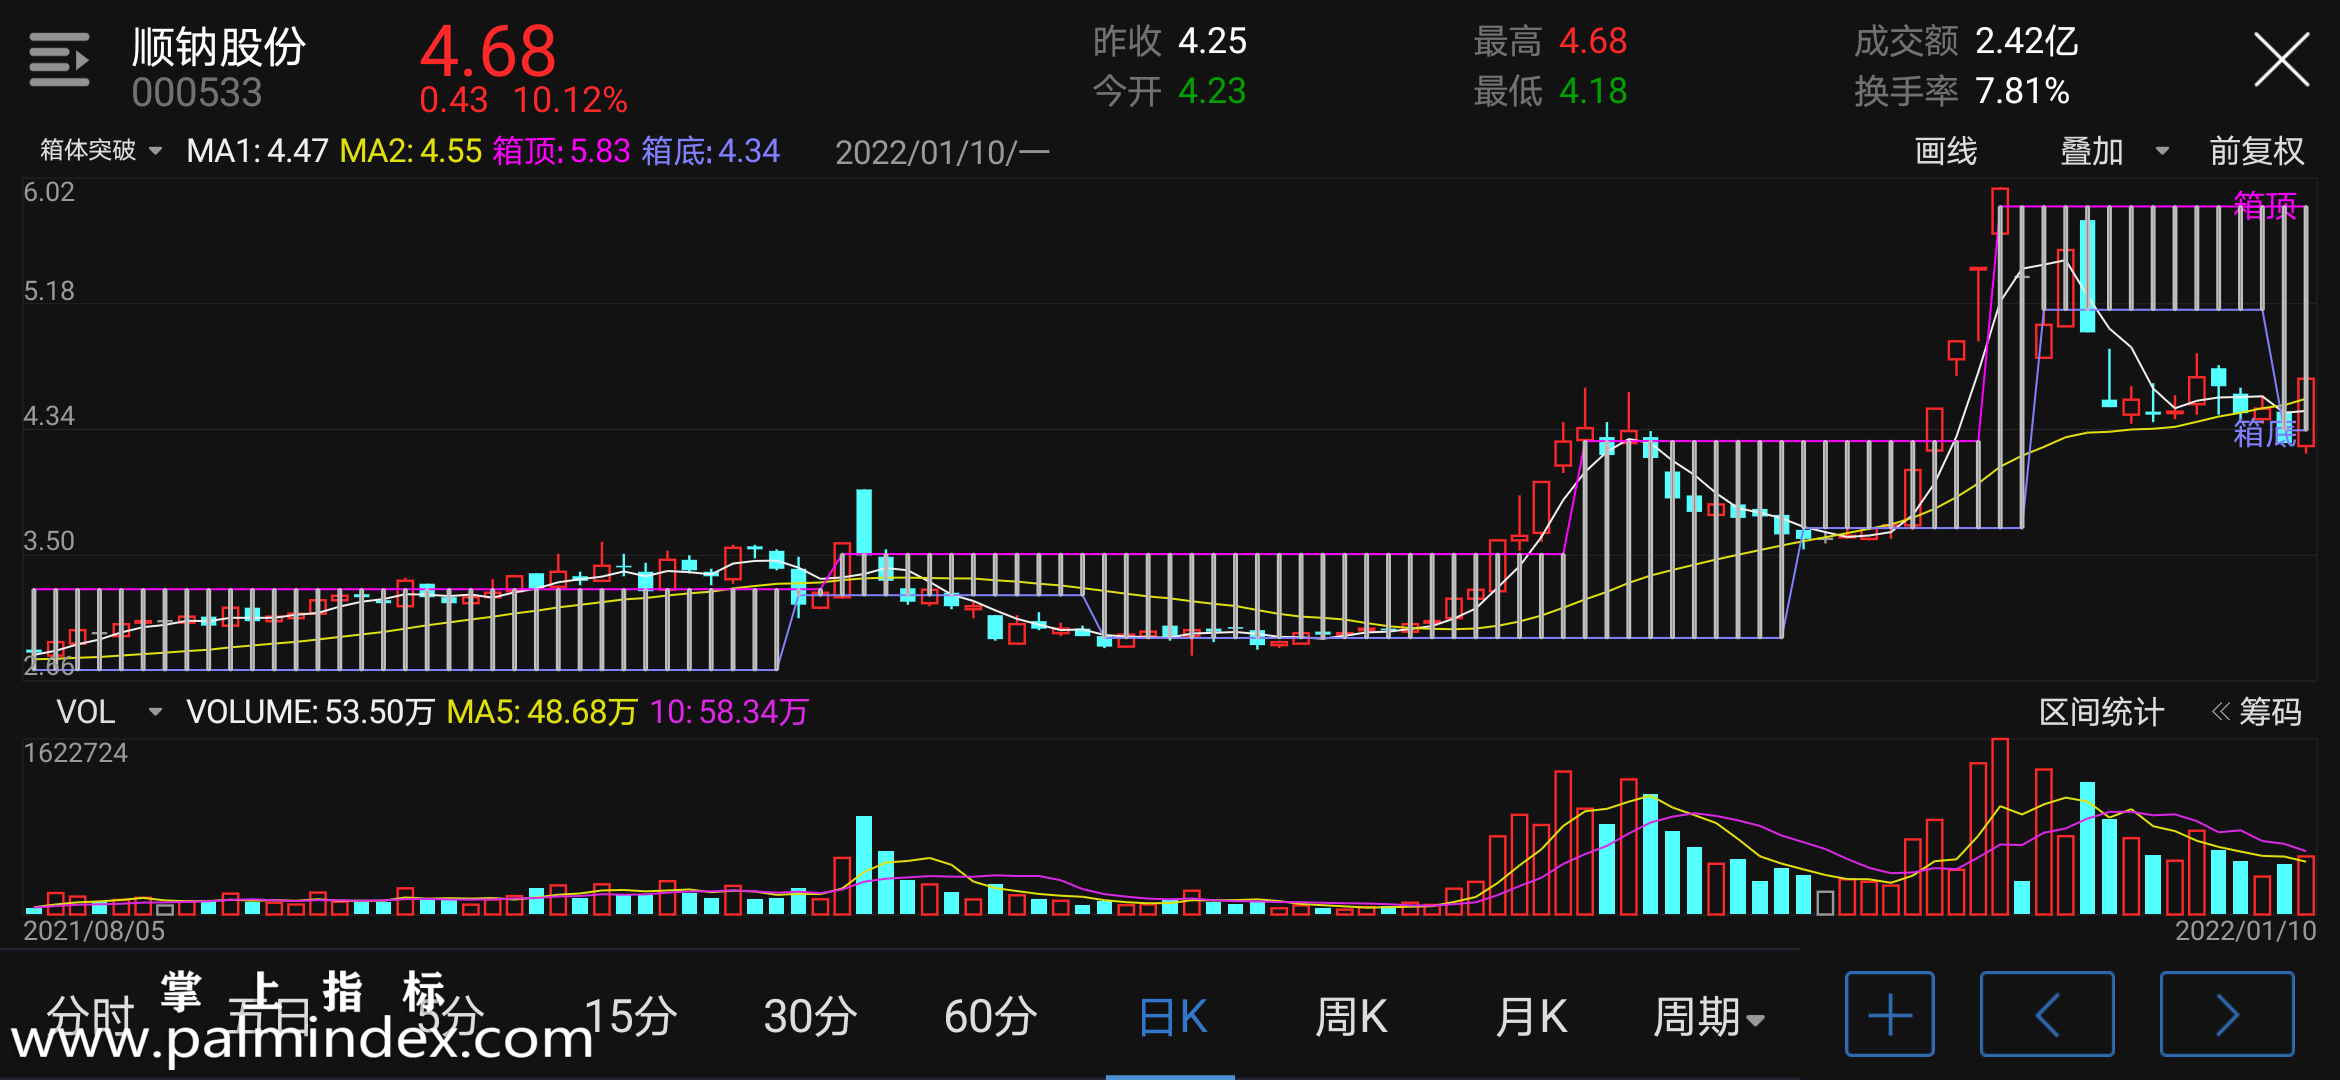This screenshot has height=1080, width=2340.
Task: Toggle 前复权 price adjustment
Action: tap(2256, 152)
